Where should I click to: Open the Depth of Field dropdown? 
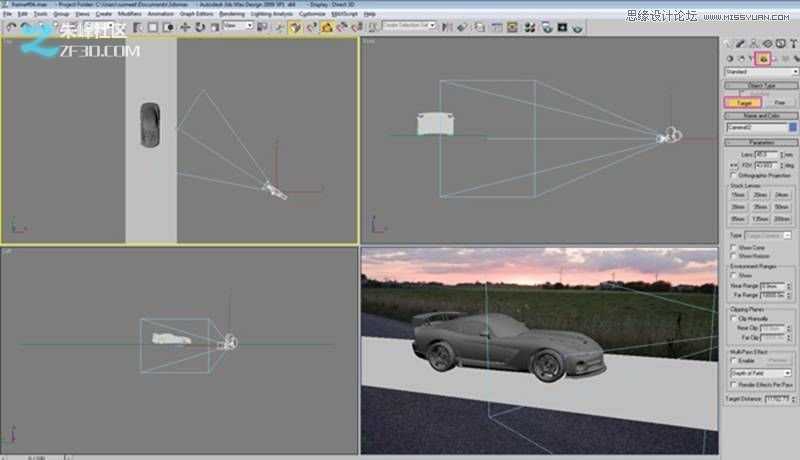point(760,373)
